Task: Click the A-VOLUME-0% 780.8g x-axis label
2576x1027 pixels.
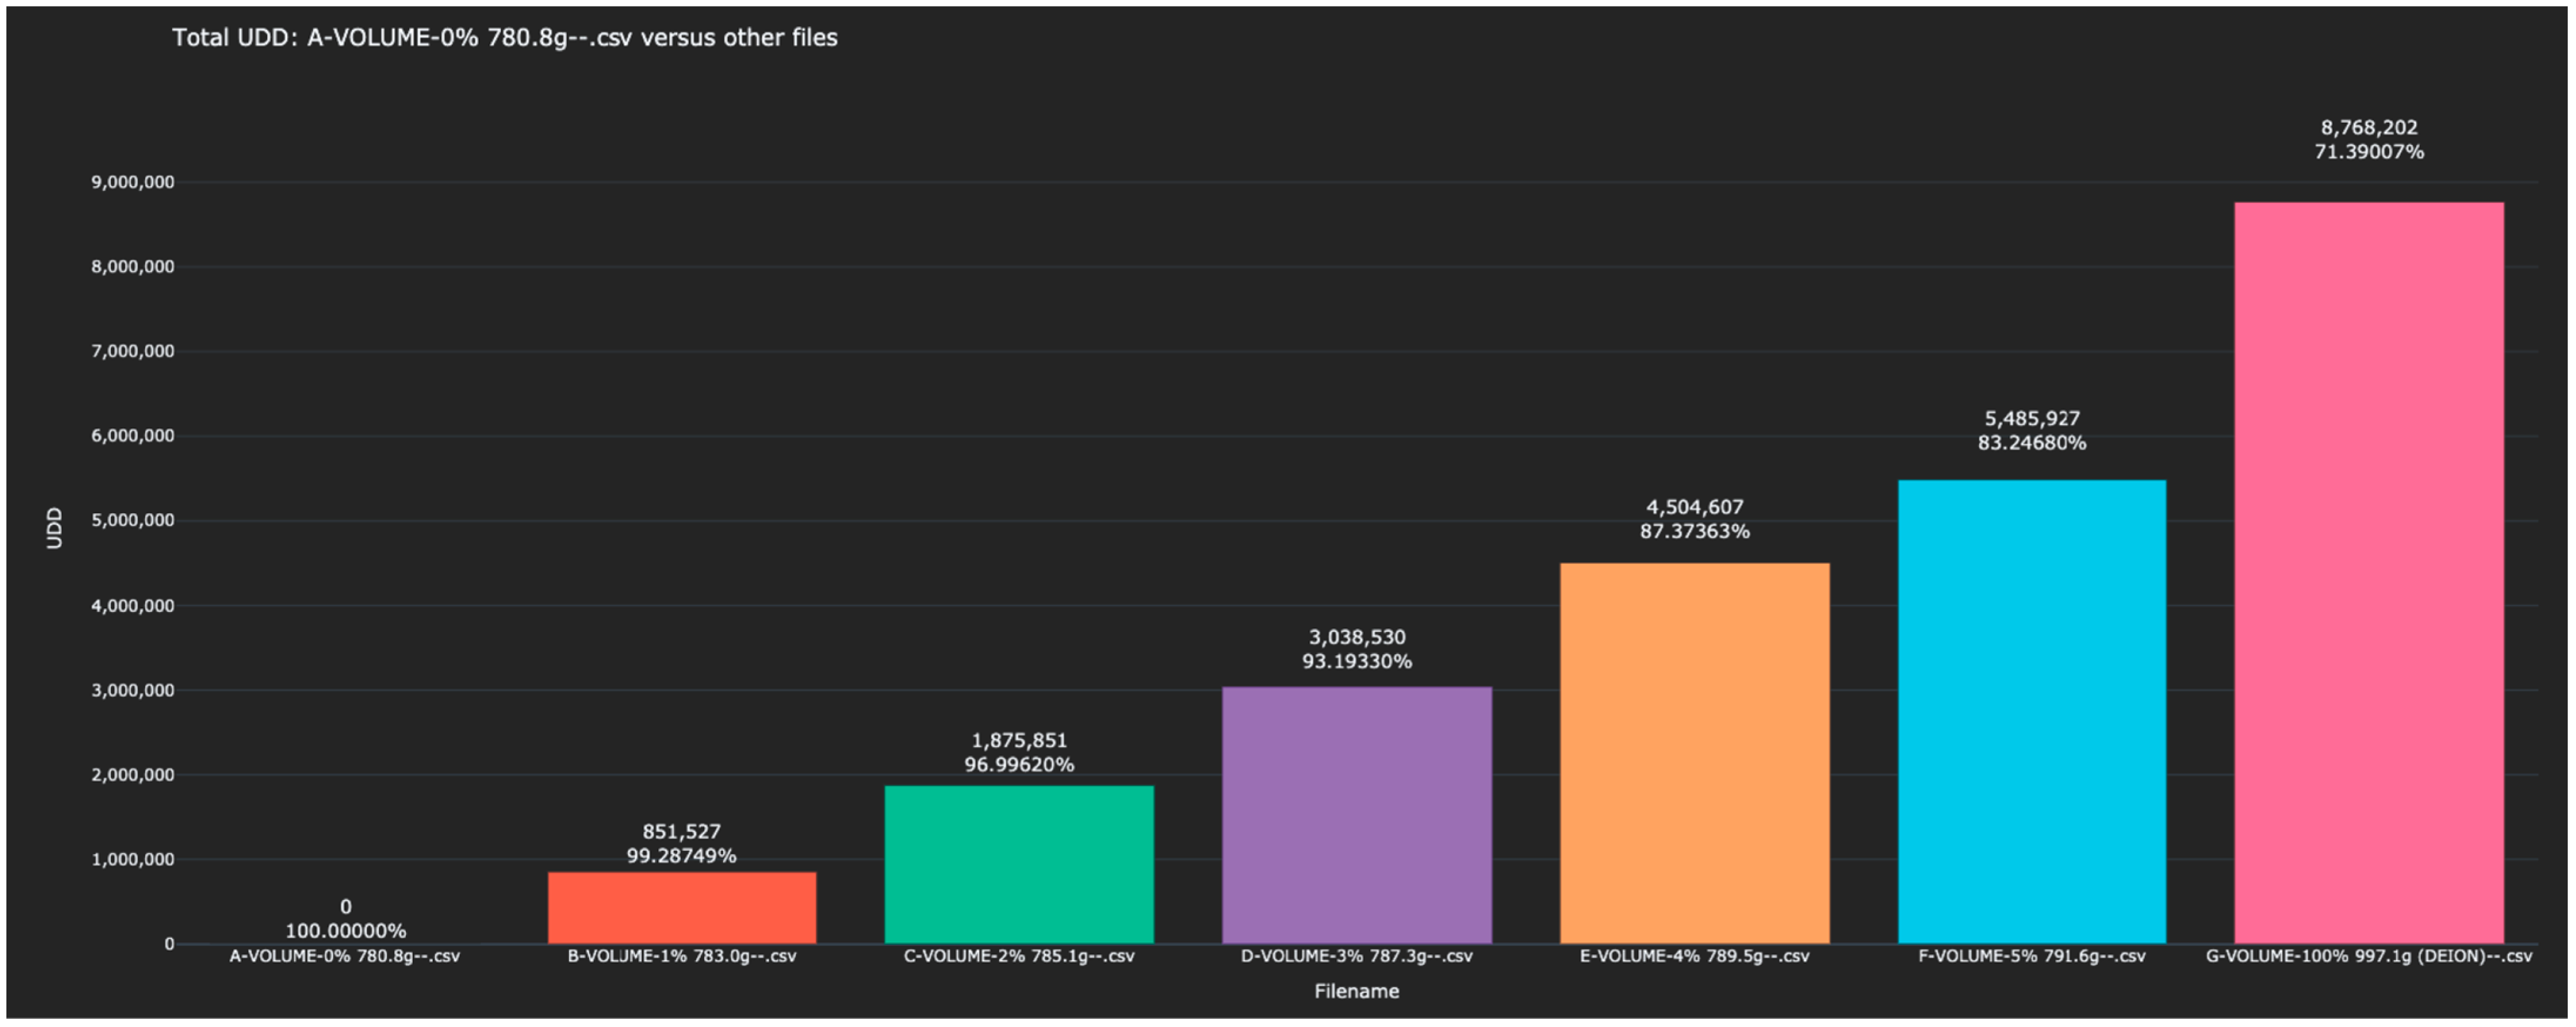Action: [345, 956]
